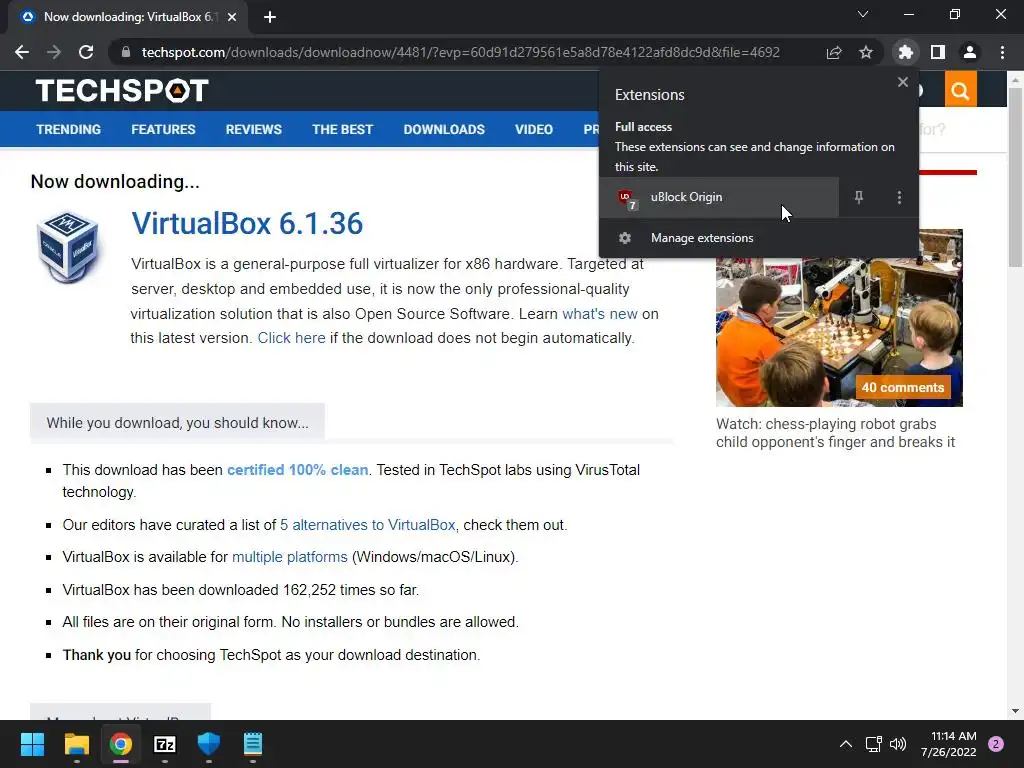The width and height of the screenshot is (1024, 768).
Task: Open the Reviews section
Action: [253, 129]
